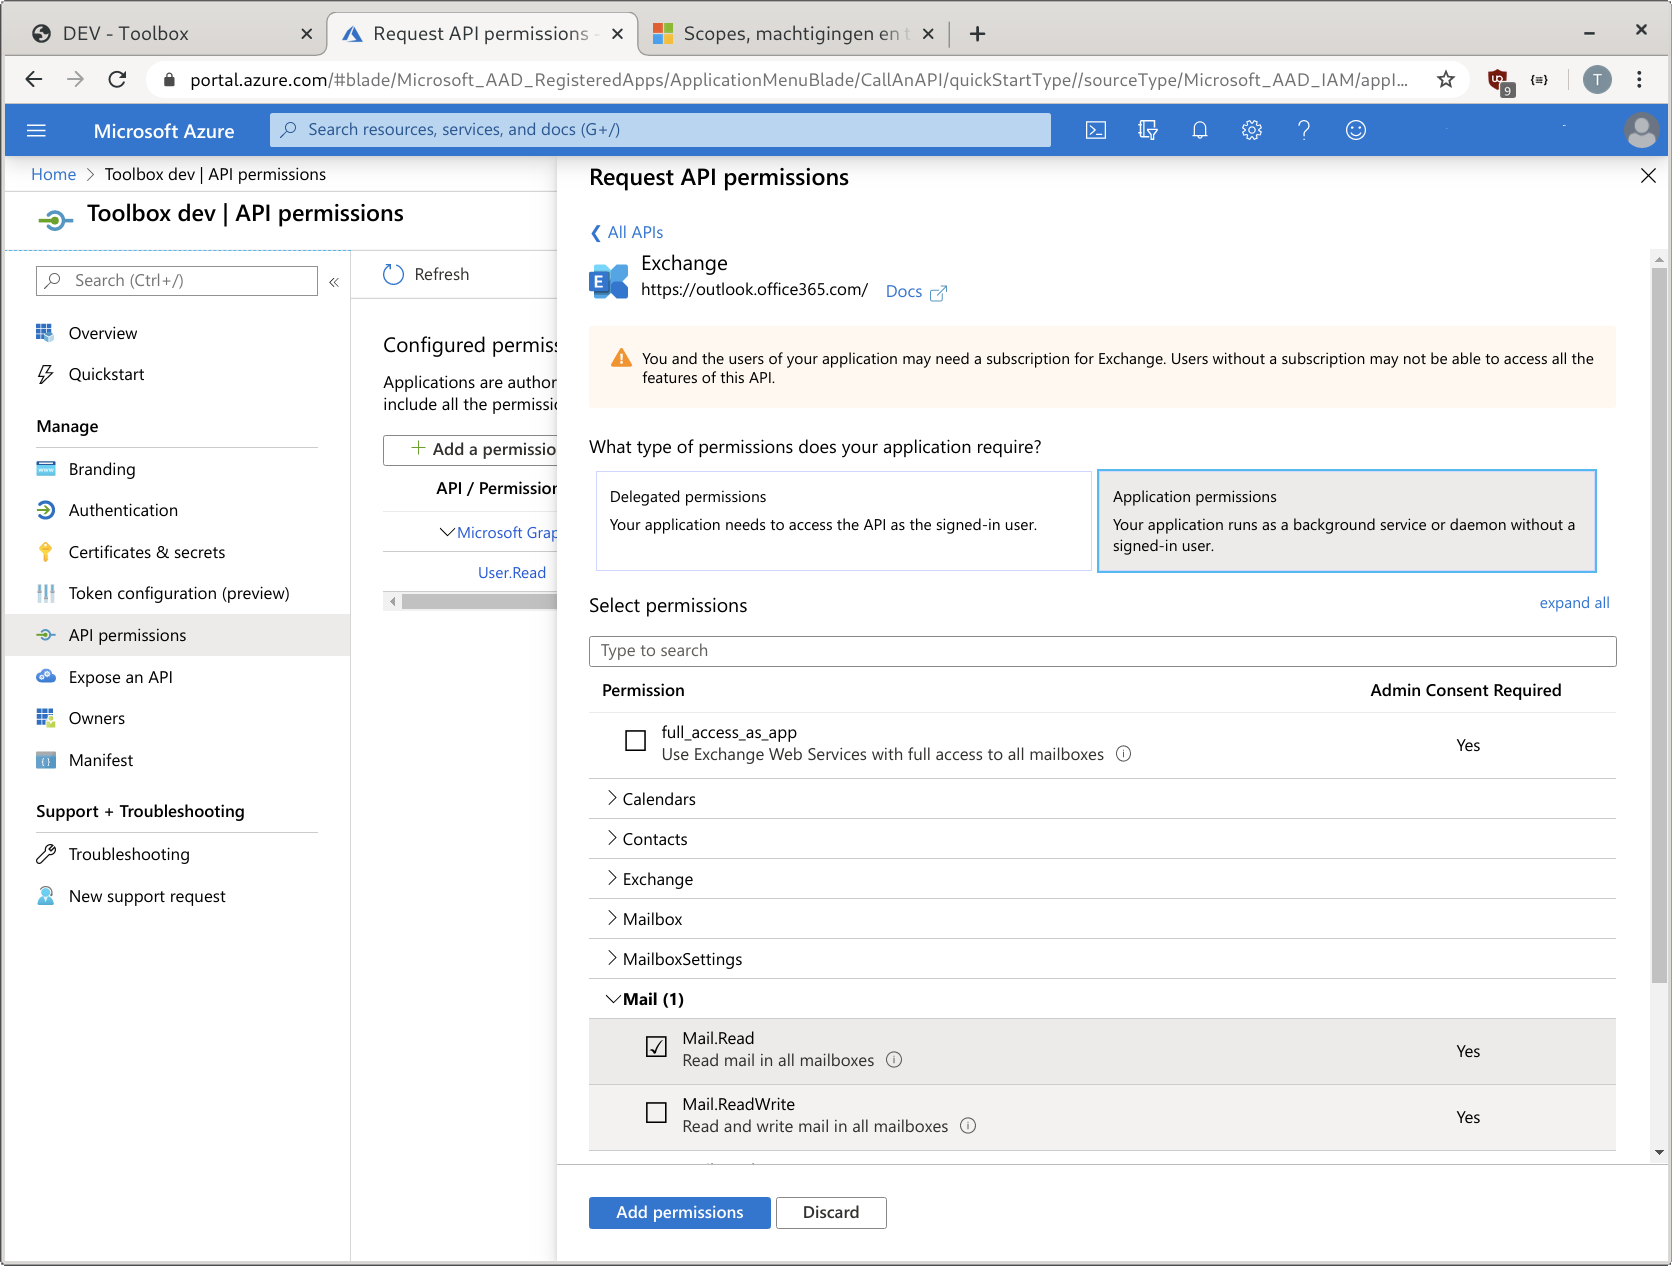Open portal settings gear
This screenshot has width=1672, height=1266.
1252,130
